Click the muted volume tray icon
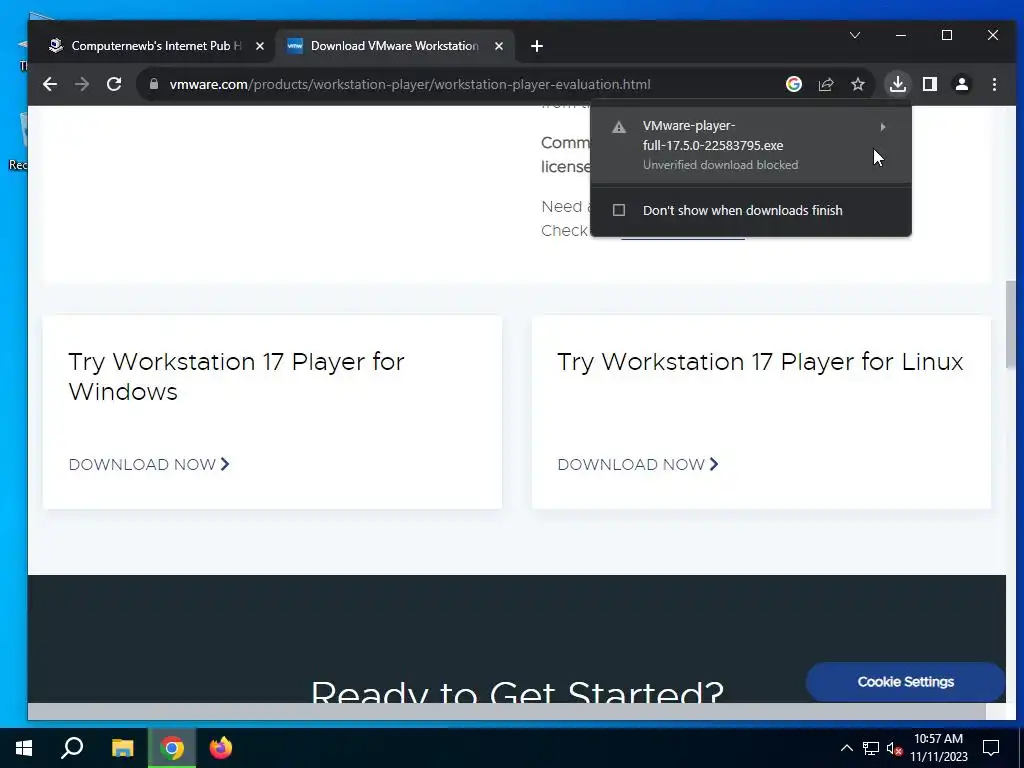 pos(894,748)
